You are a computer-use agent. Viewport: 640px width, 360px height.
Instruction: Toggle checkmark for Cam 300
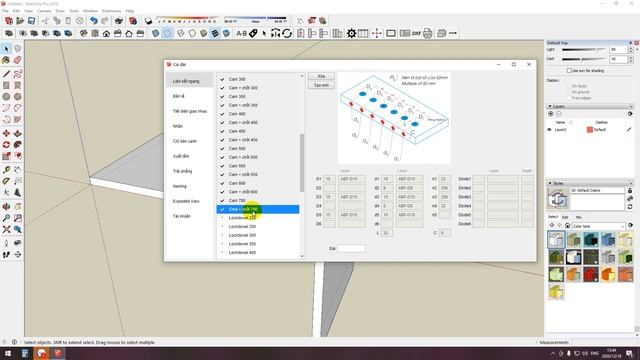[222, 79]
